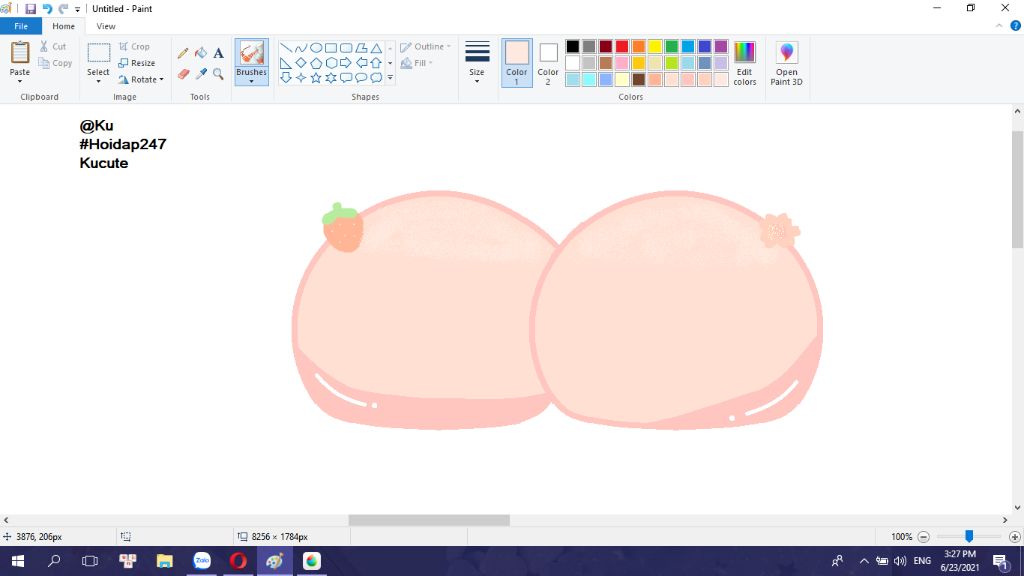
Task: Open File Explorer from the taskbar
Action: 165,561
